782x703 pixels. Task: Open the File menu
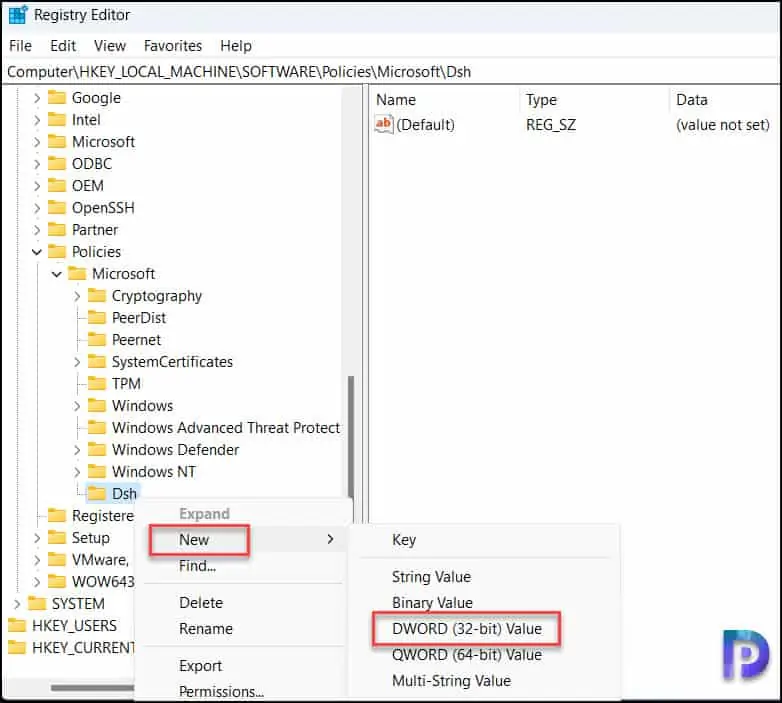pyautogui.click(x=20, y=46)
